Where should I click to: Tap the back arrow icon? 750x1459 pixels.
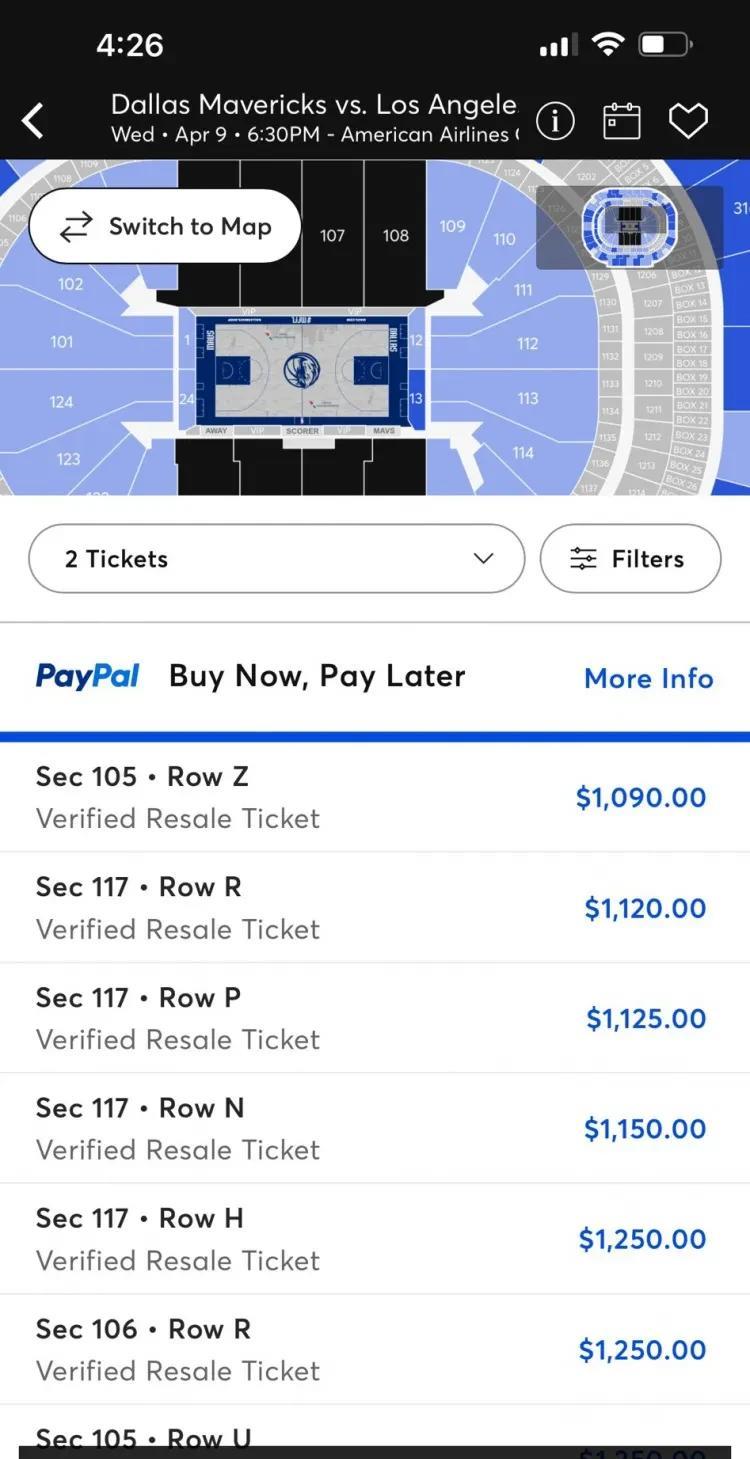(x=33, y=121)
